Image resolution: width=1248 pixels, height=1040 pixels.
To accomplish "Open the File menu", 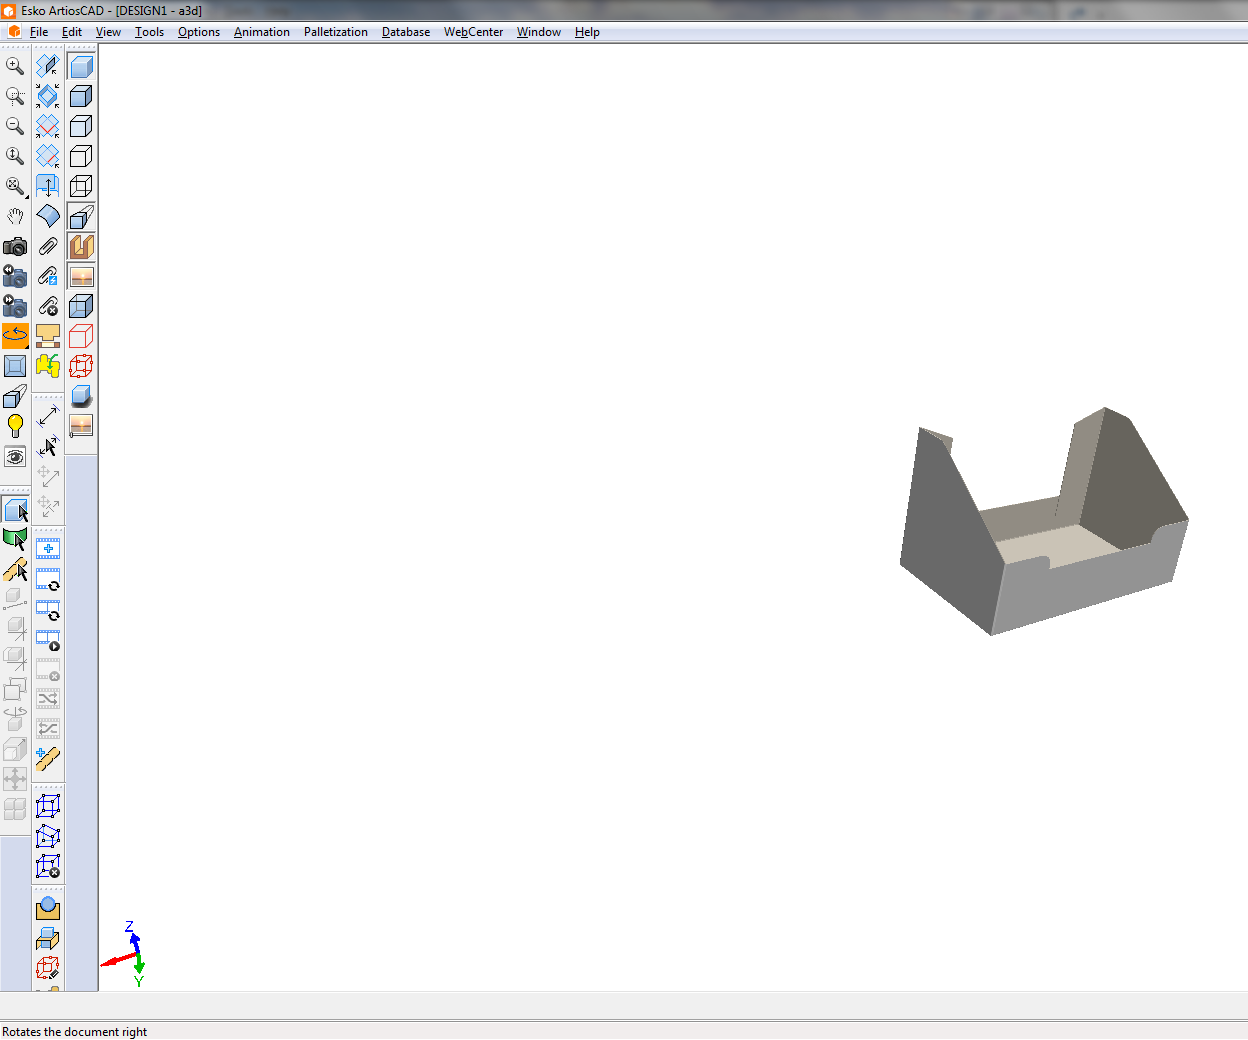I will [39, 32].
